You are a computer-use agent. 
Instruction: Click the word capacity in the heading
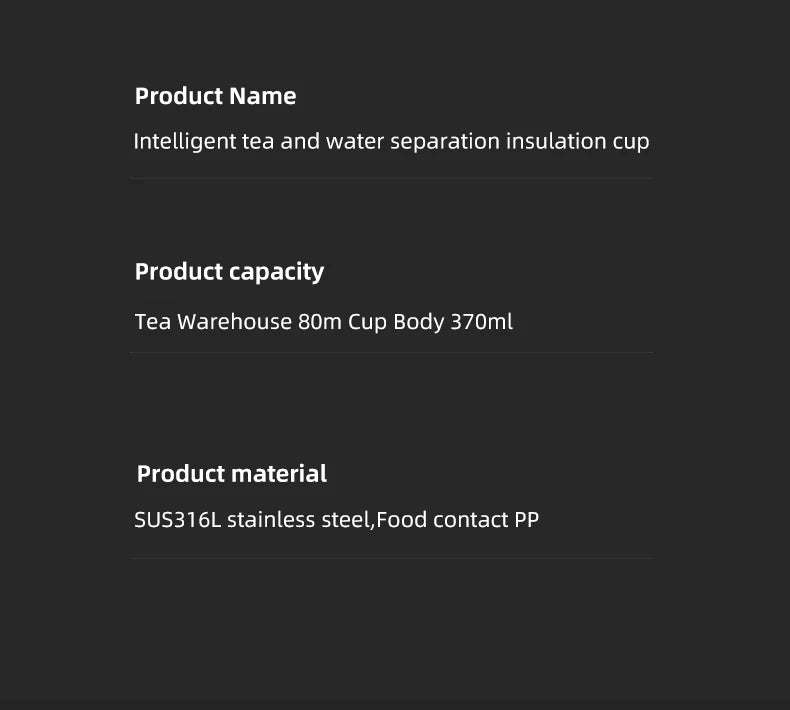[x=276, y=272]
